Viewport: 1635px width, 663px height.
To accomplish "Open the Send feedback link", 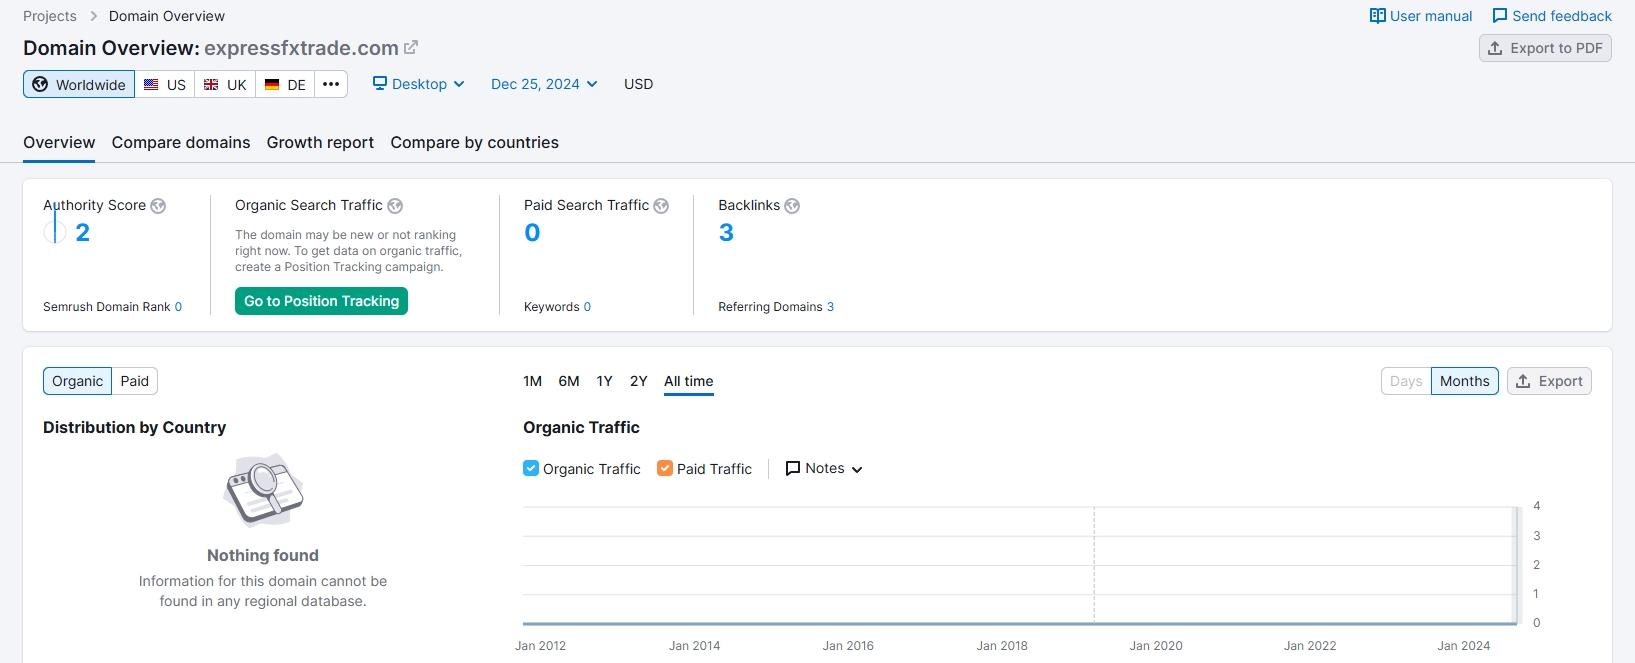I will pyautogui.click(x=1552, y=16).
